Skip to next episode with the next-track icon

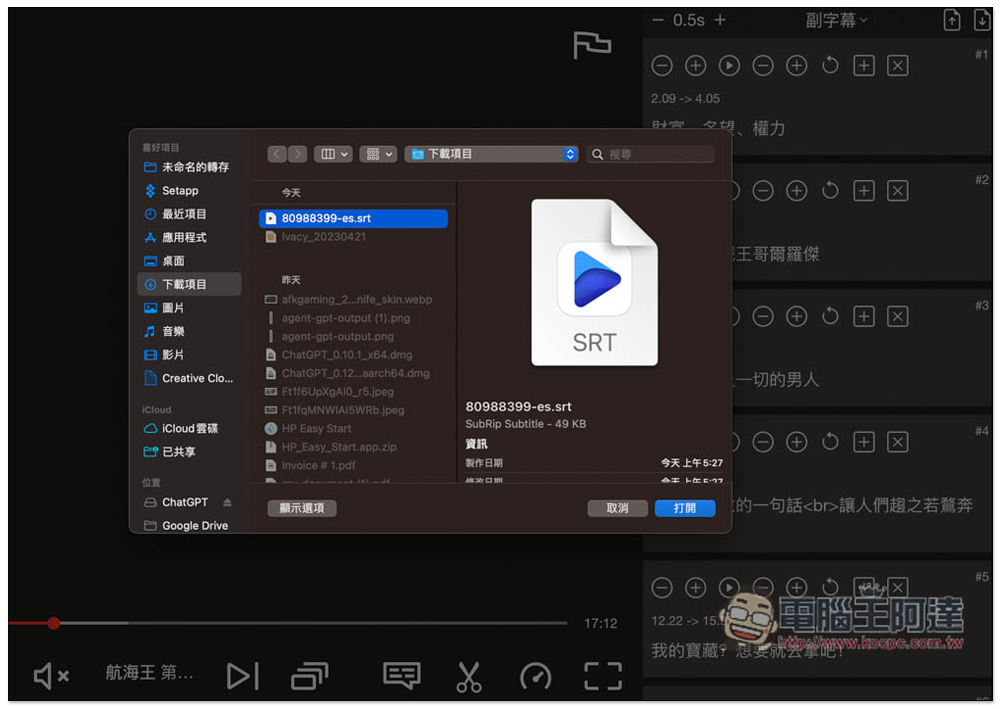243,676
